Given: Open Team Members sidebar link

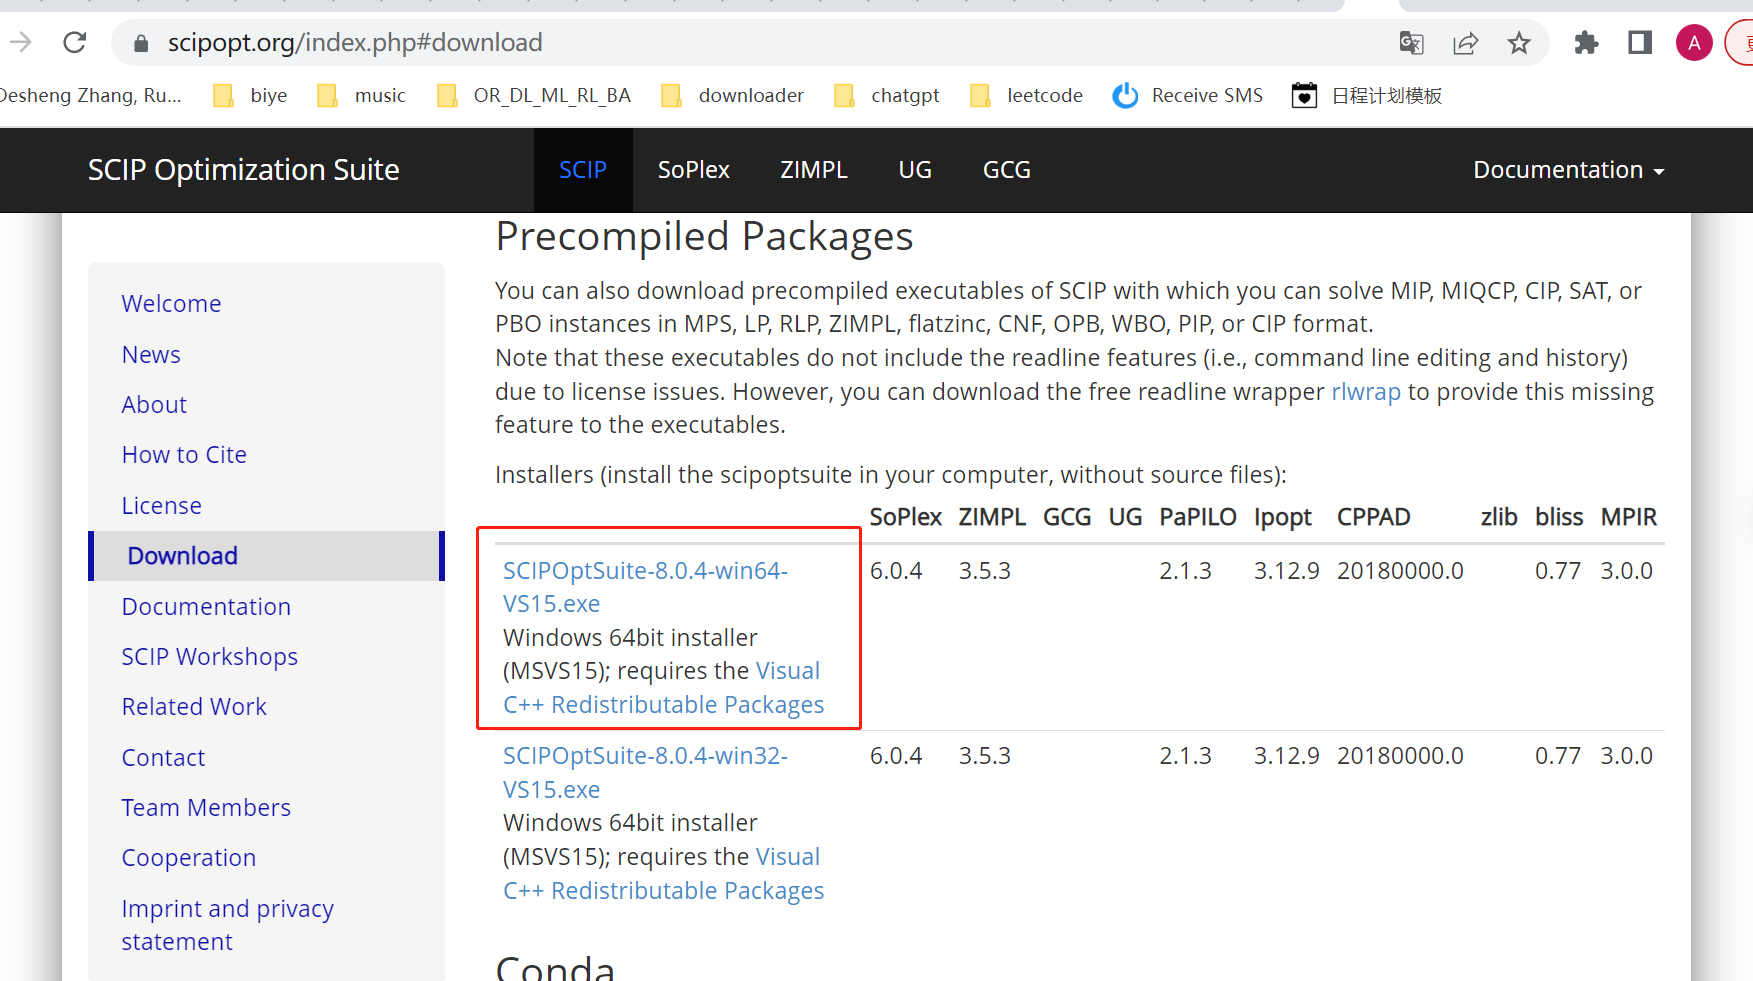Looking at the screenshot, I should click(x=206, y=808).
